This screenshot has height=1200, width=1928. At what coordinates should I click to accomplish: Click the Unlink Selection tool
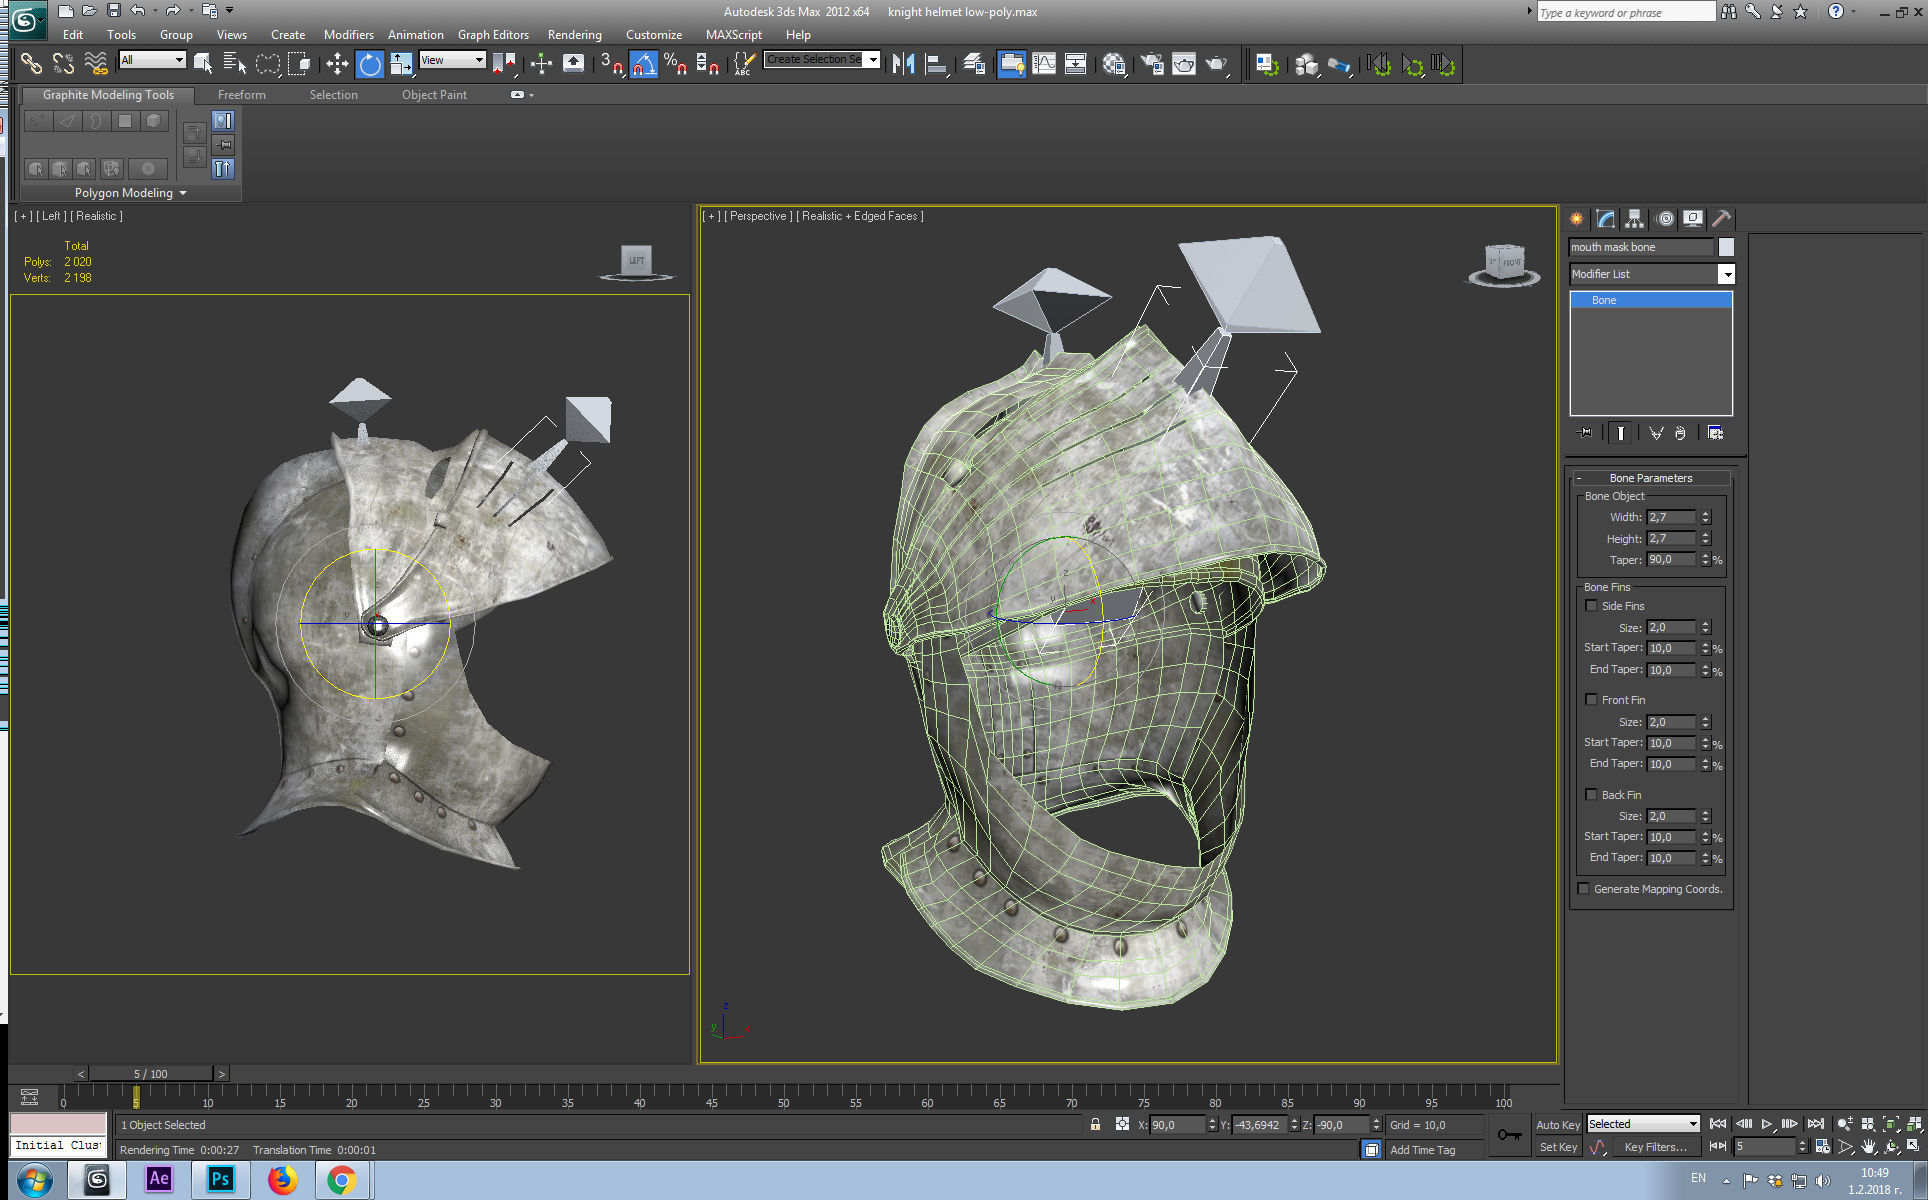63,64
